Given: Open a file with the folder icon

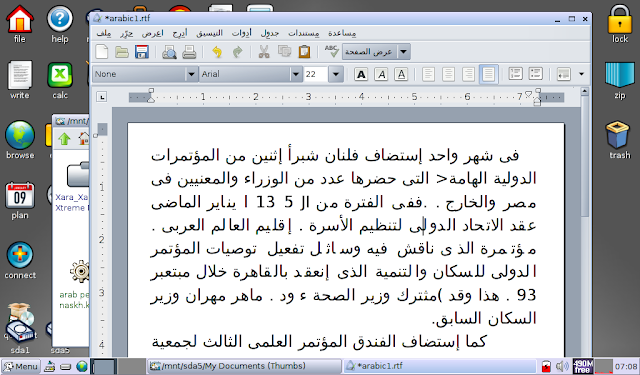Looking at the screenshot, I should [122, 52].
